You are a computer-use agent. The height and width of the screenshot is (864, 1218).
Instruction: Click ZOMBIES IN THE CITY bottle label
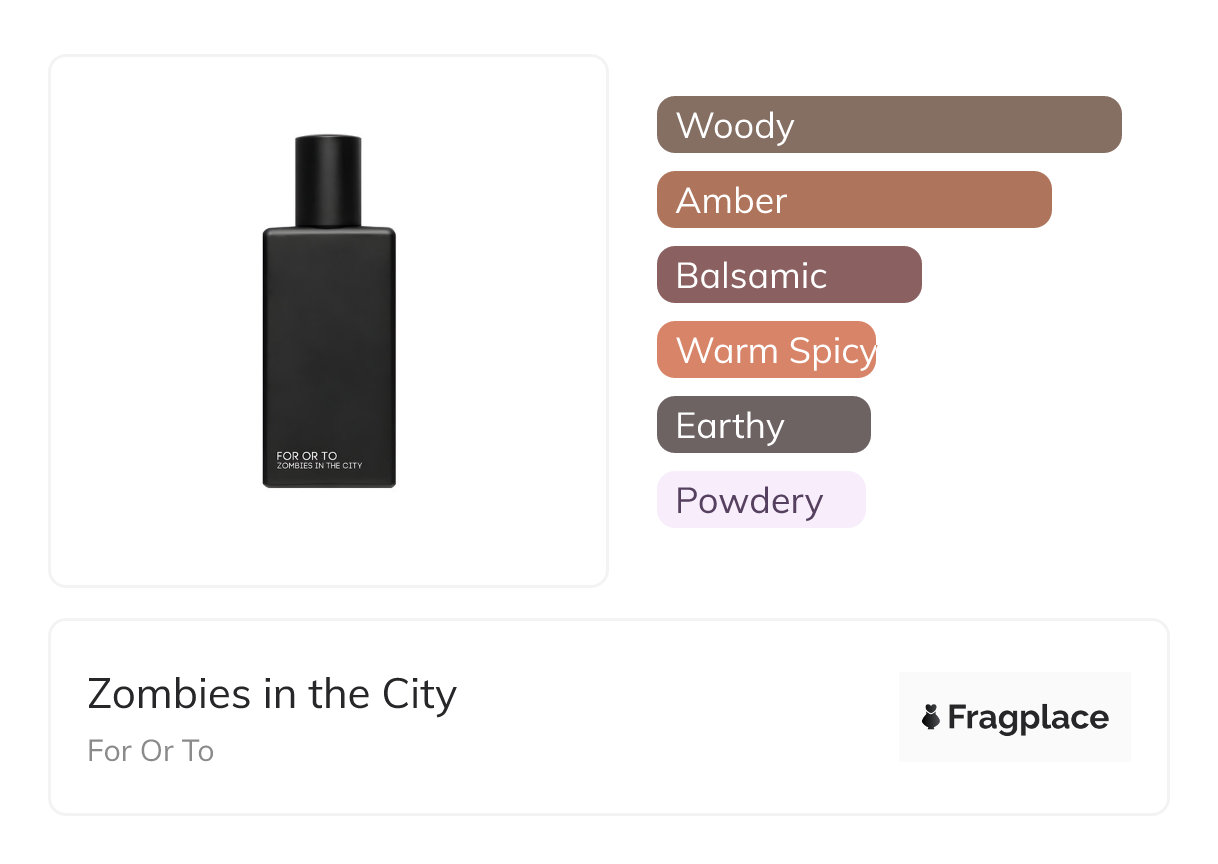(x=319, y=466)
